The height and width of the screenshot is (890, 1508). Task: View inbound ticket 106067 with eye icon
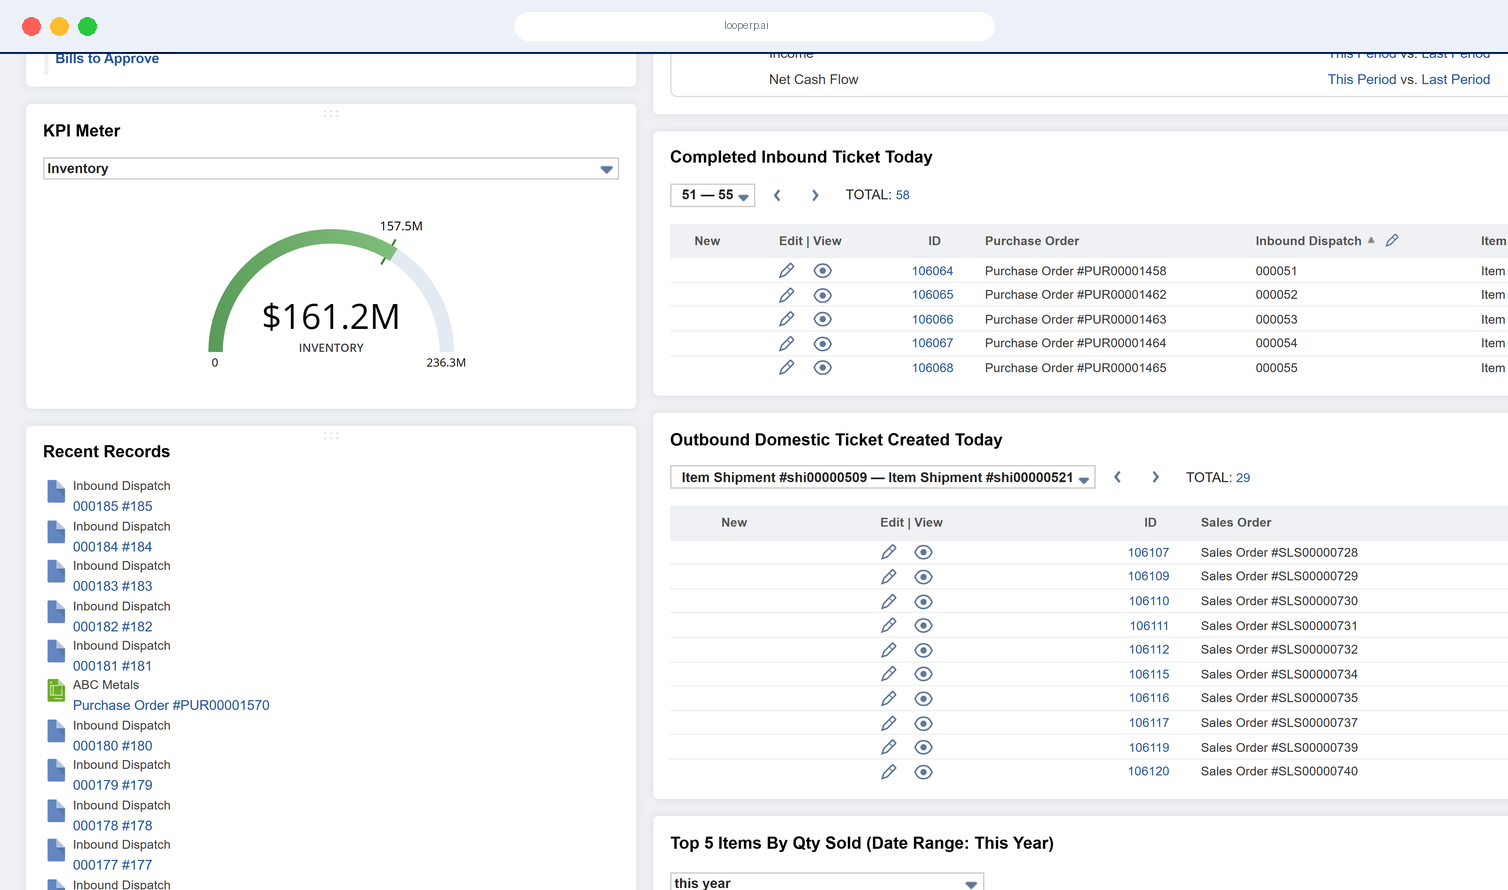822,343
